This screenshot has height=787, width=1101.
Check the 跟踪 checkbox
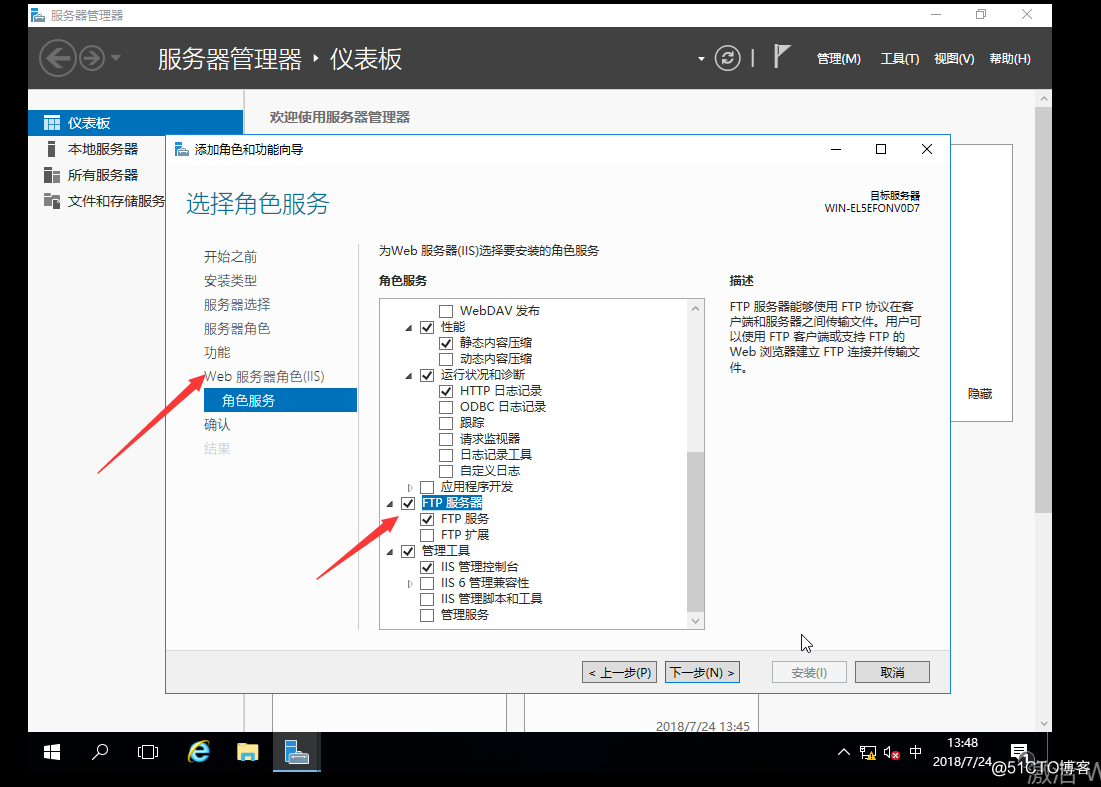pyautogui.click(x=446, y=423)
